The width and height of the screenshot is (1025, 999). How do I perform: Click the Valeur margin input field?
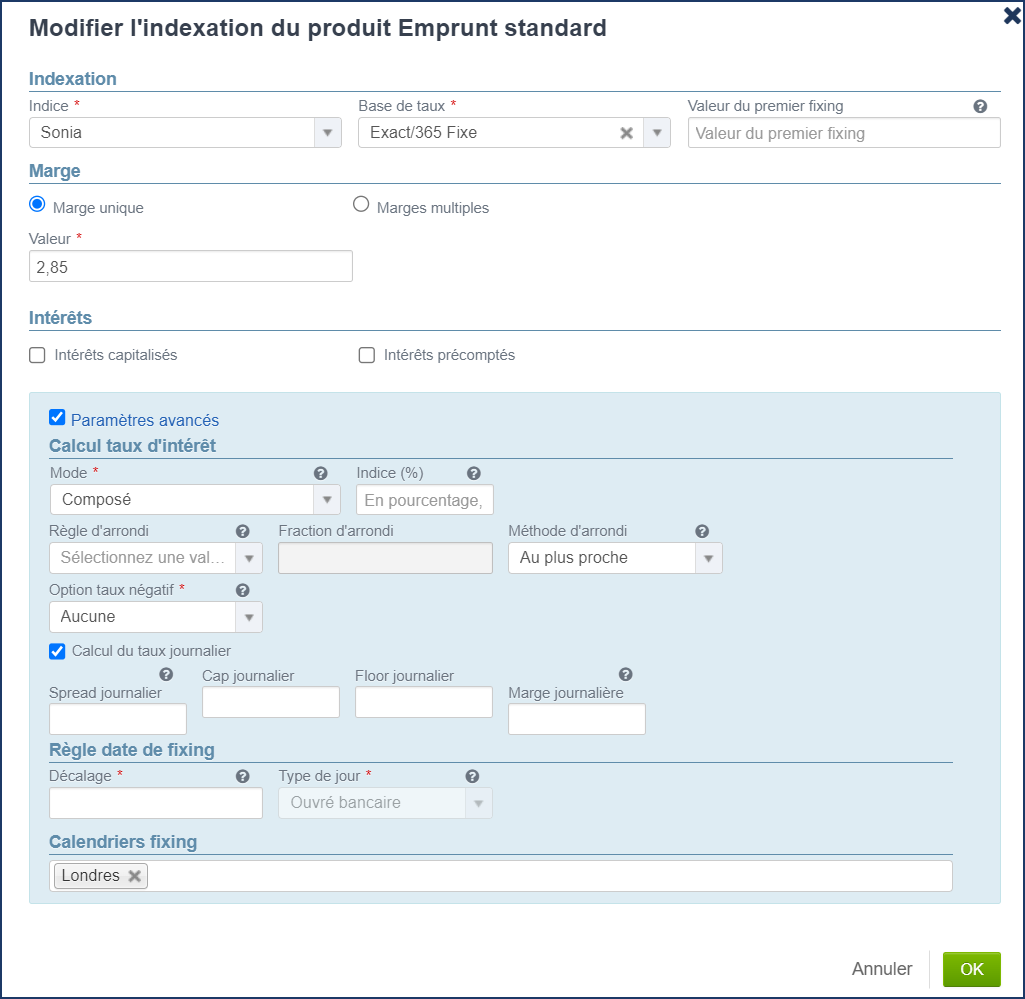point(191,266)
